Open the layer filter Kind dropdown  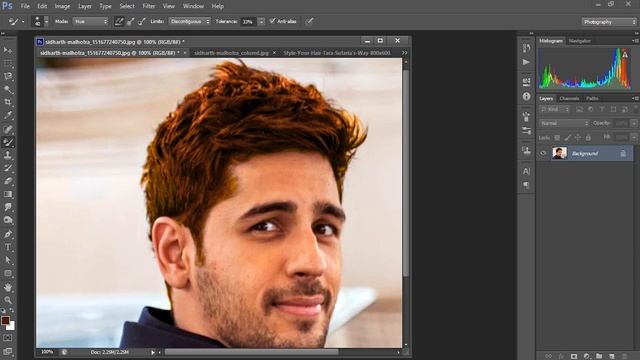(x=554, y=109)
